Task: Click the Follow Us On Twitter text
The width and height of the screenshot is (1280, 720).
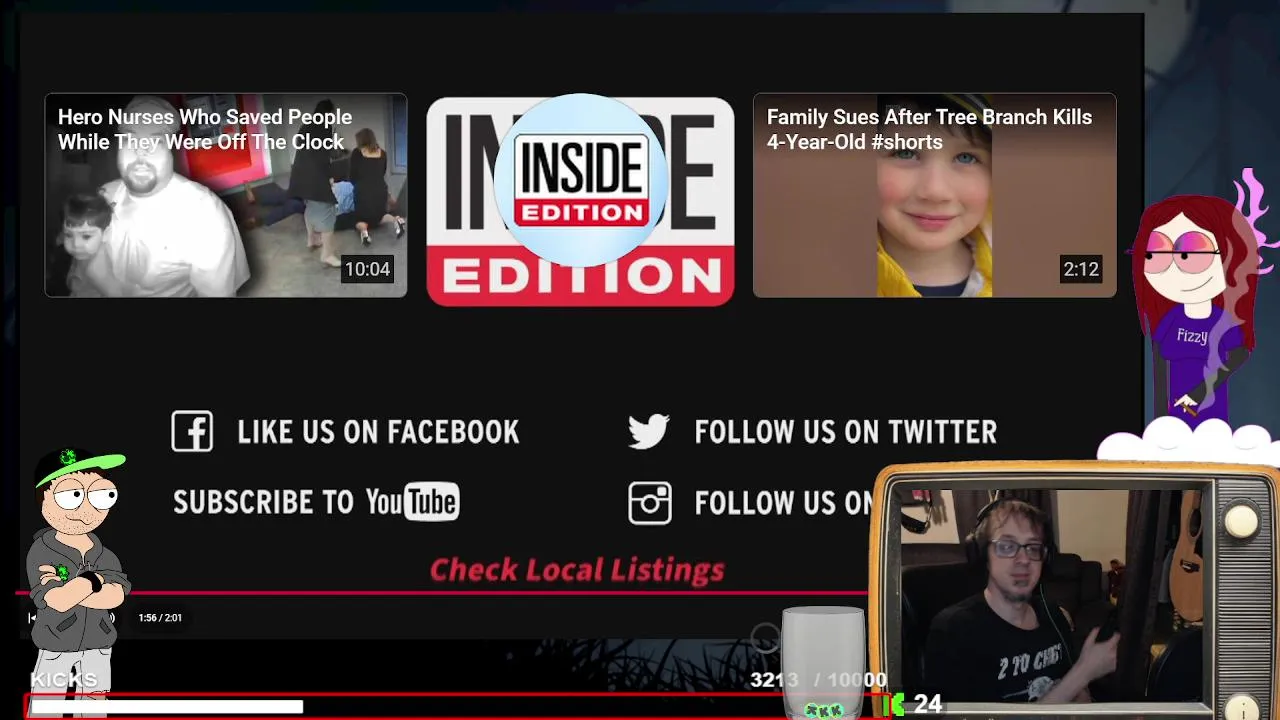Action: click(845, 432)
